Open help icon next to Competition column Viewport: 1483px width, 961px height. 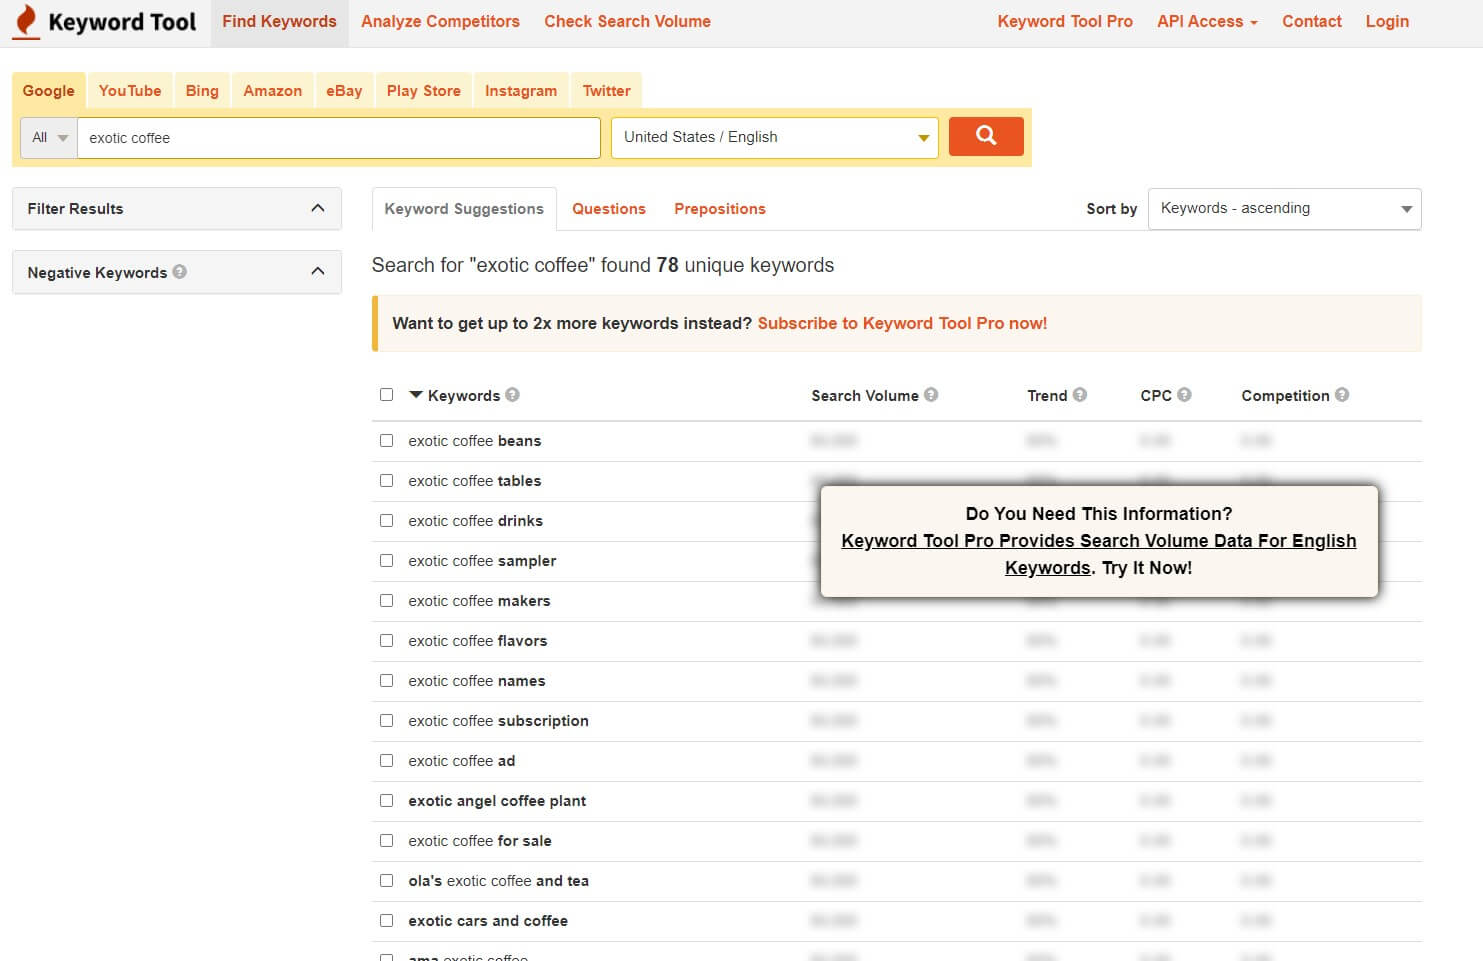coord(1342,394)
